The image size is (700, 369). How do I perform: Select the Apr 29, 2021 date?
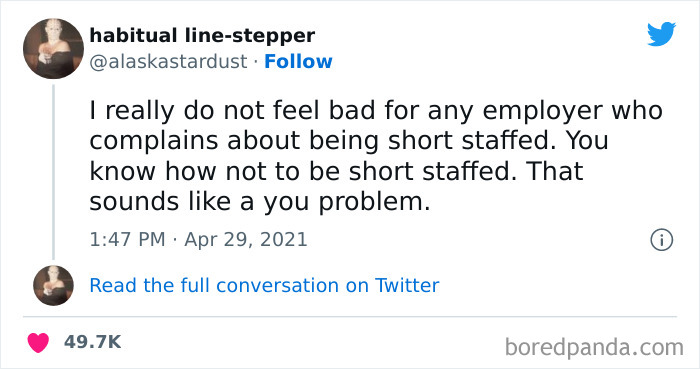246,240
